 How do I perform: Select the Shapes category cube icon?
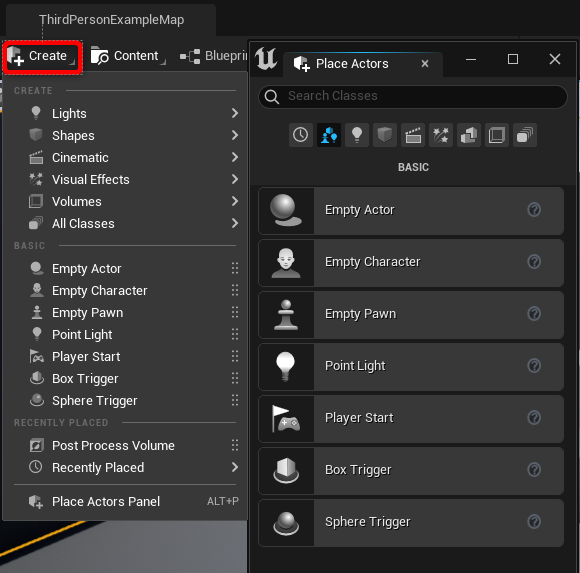pos(385,135)
